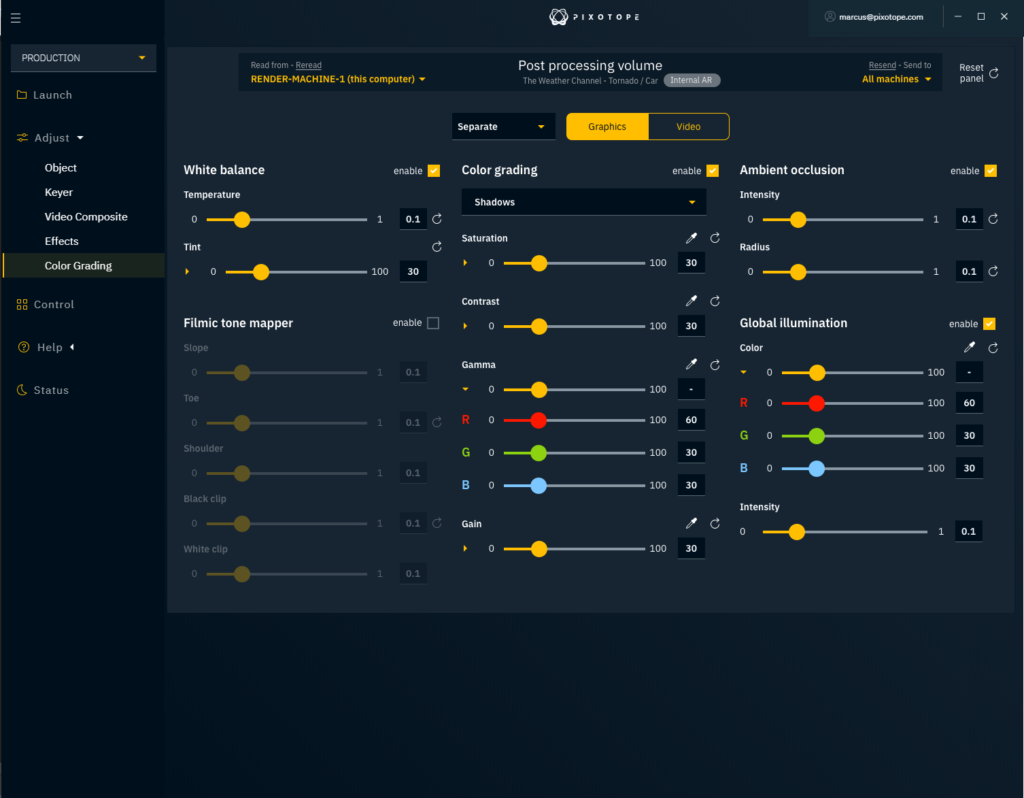Disable the White balance enable checkbox
The image size is (1024, 798).
(x=432, y=170)
